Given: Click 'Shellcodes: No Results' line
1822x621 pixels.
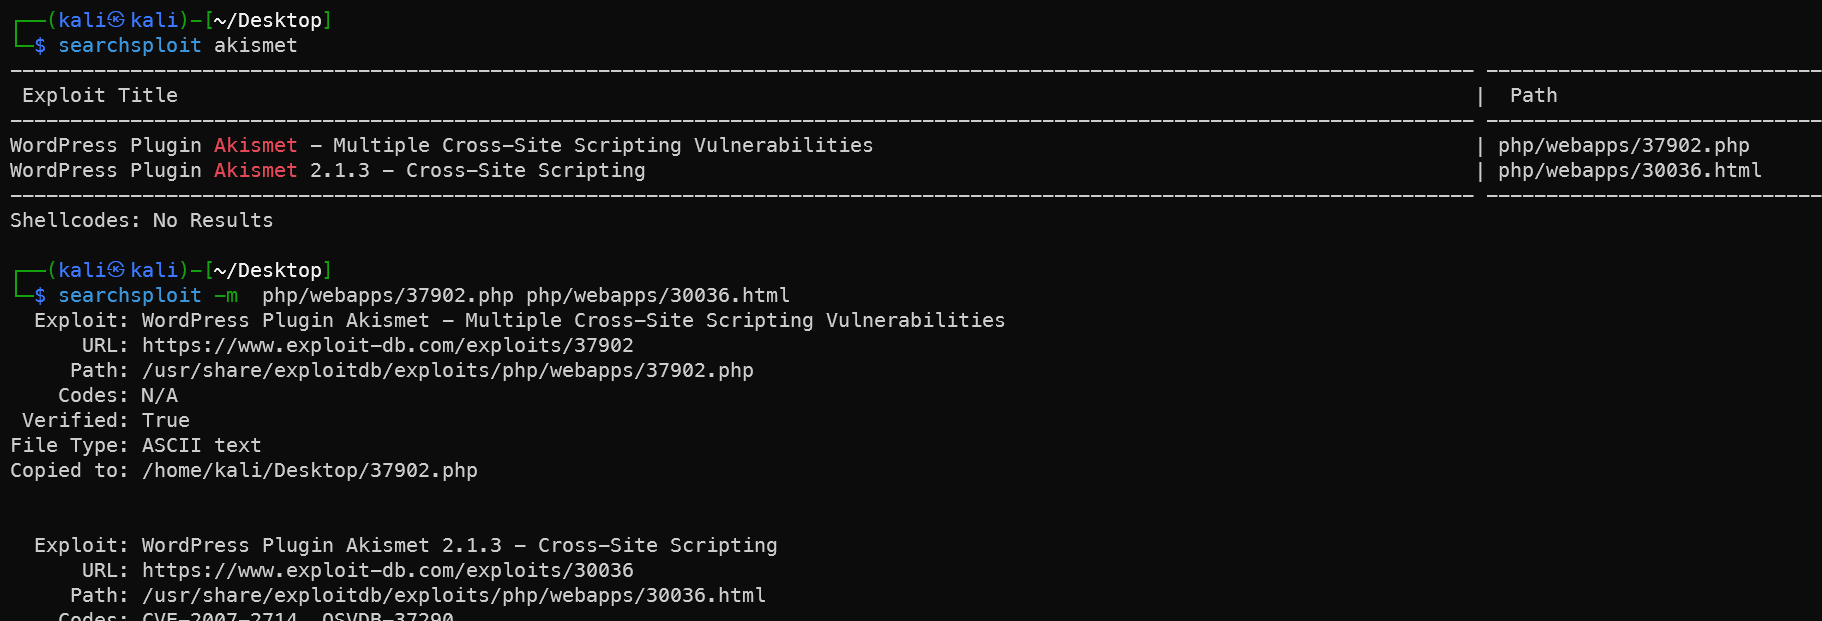Looking at the screenshot, I should point(142,220).
